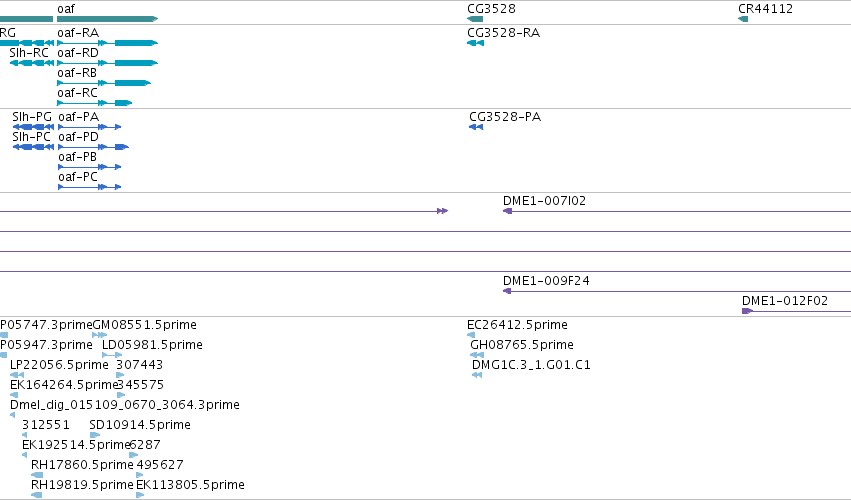Click the CG3528 gene arrow glyph
851x500 pixels.
coord(475,19)
